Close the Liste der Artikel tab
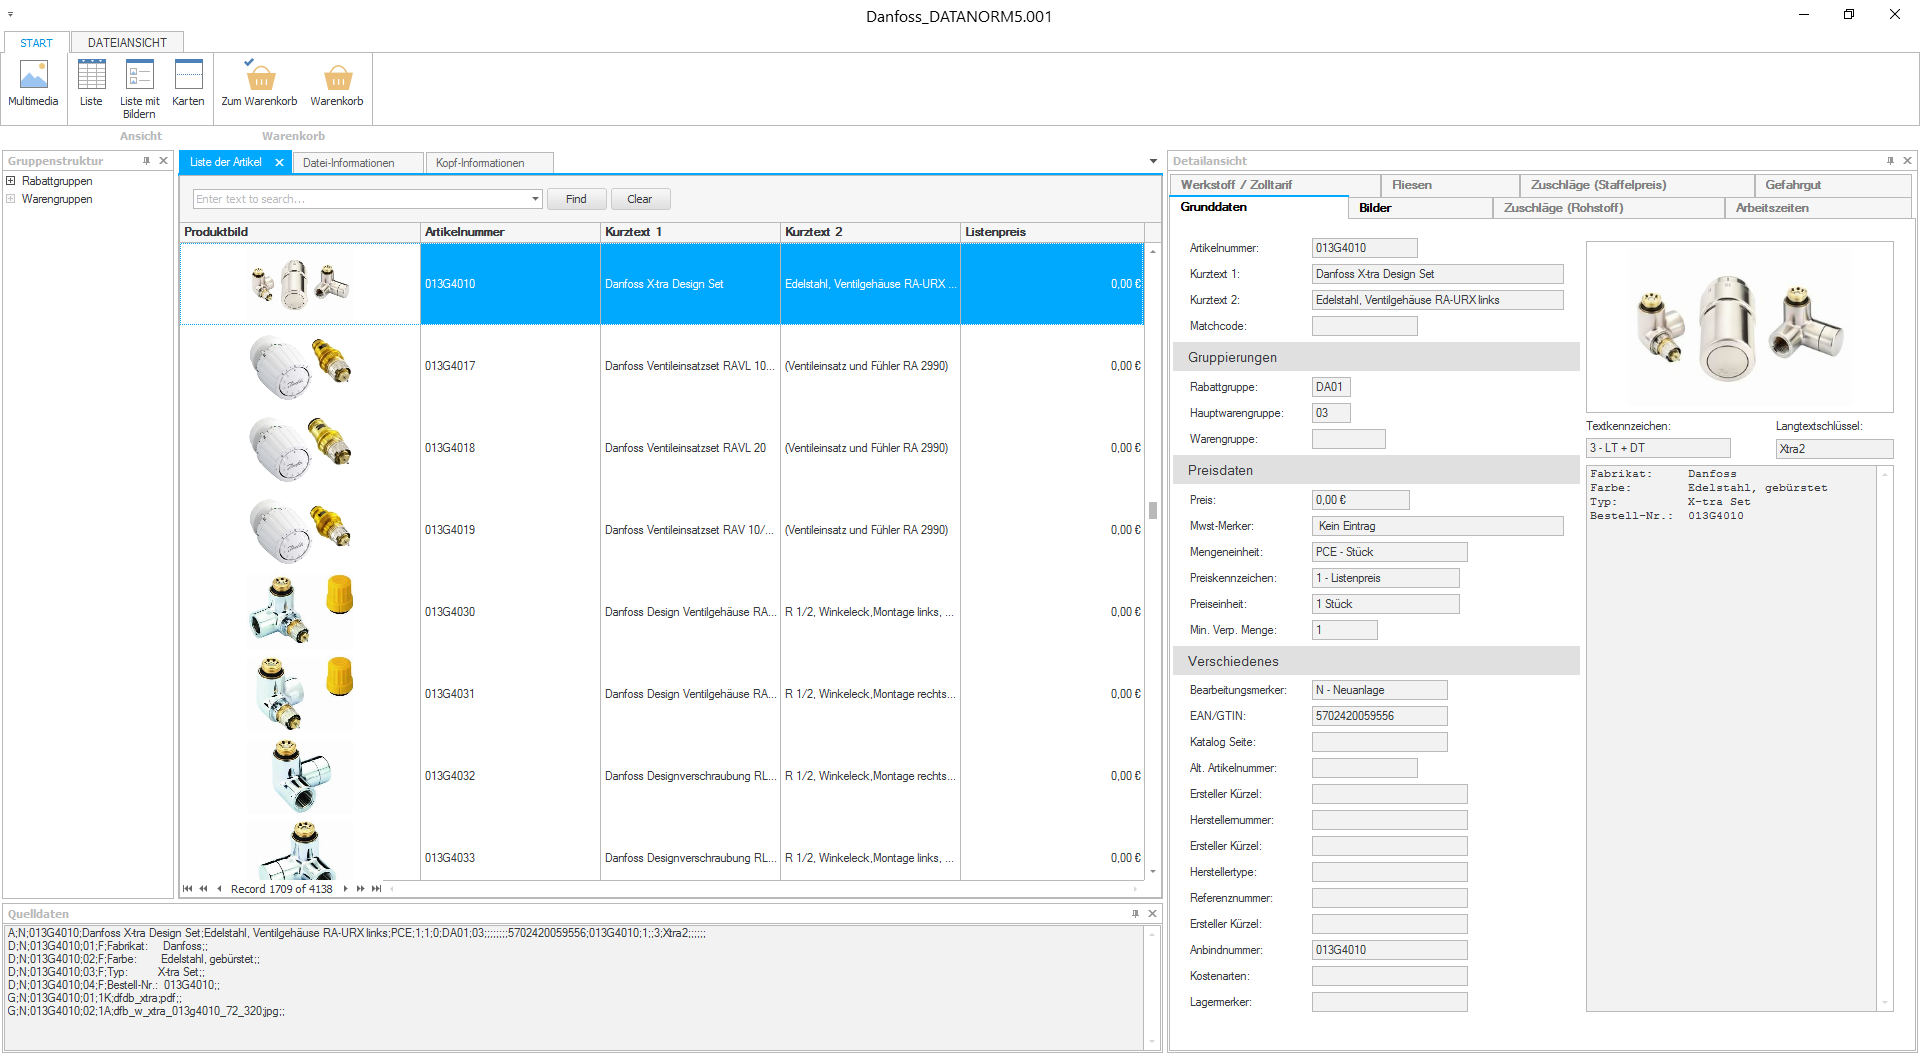Image resolution: width=1920 pixels, height=1055 pixels. pos(279,163)
